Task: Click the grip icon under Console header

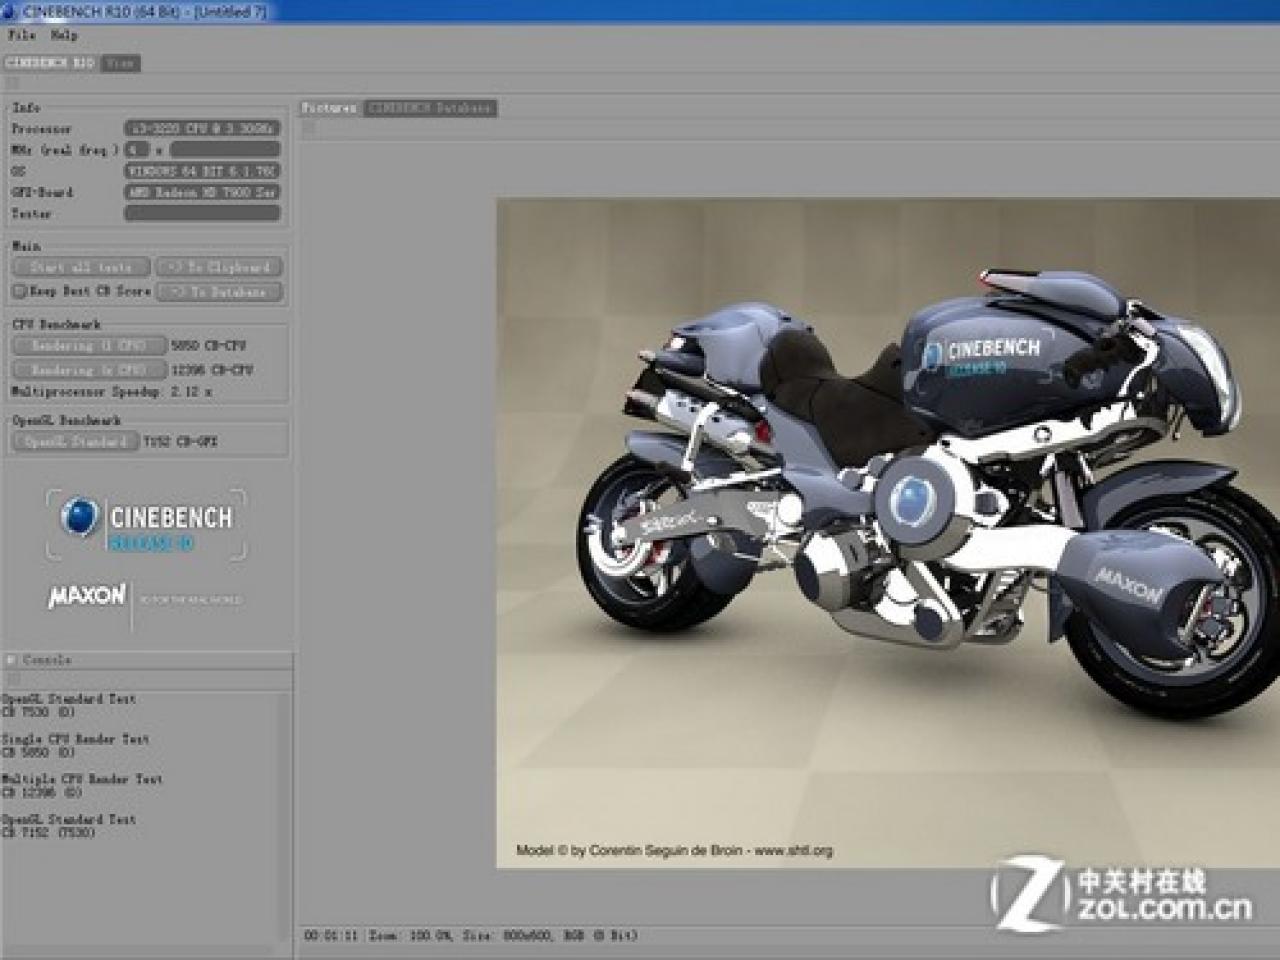Action: coord(12,679)
